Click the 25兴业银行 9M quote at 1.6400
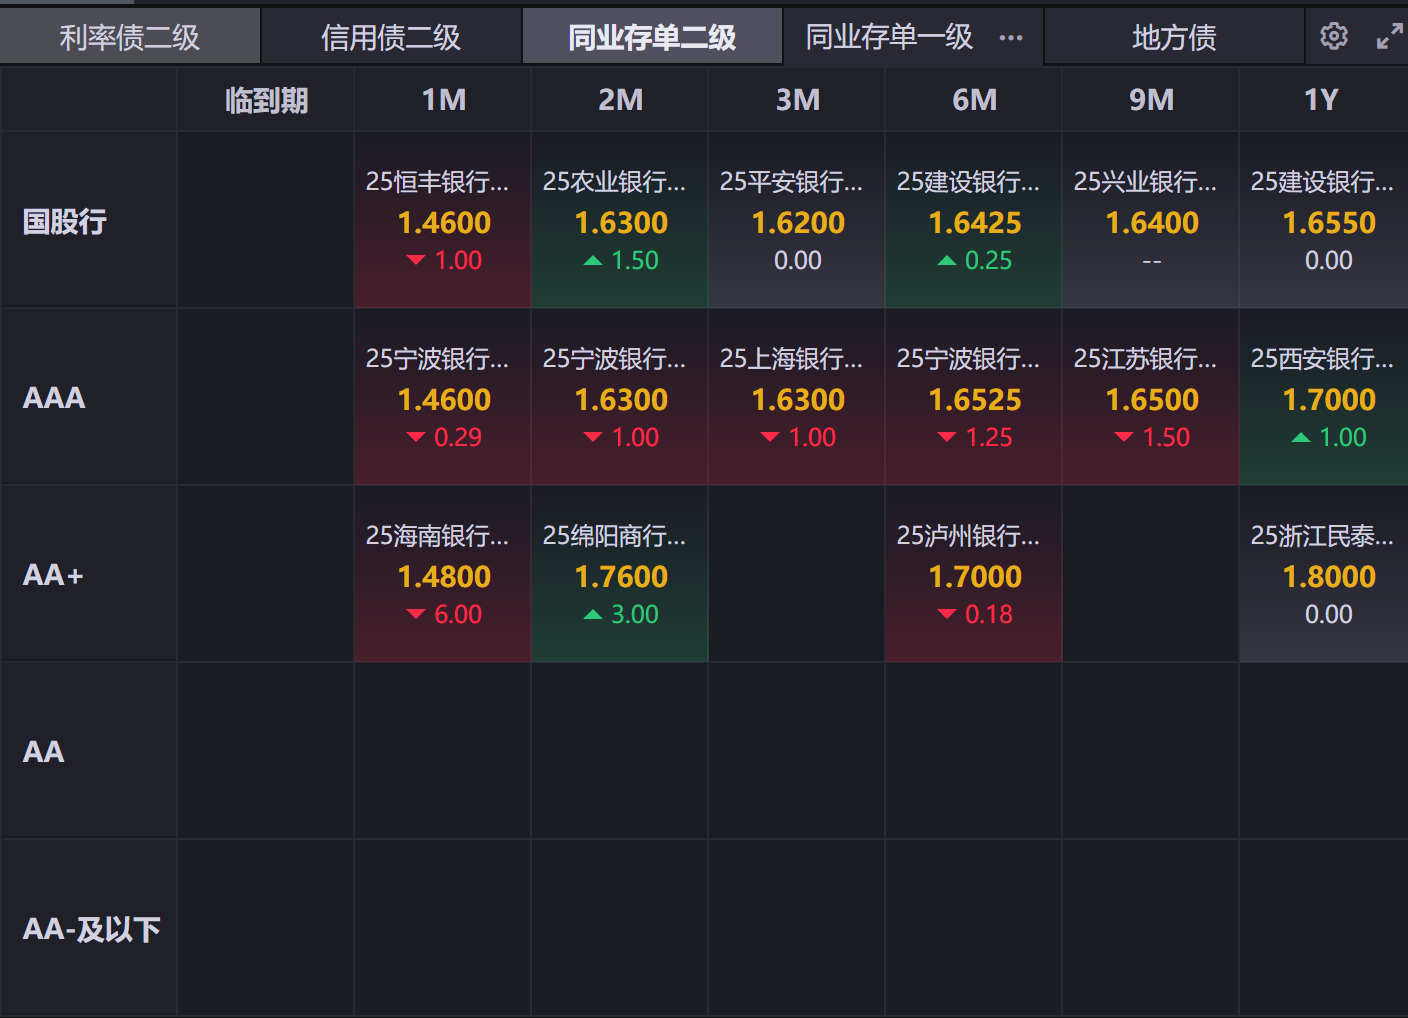 point(1151,221)
